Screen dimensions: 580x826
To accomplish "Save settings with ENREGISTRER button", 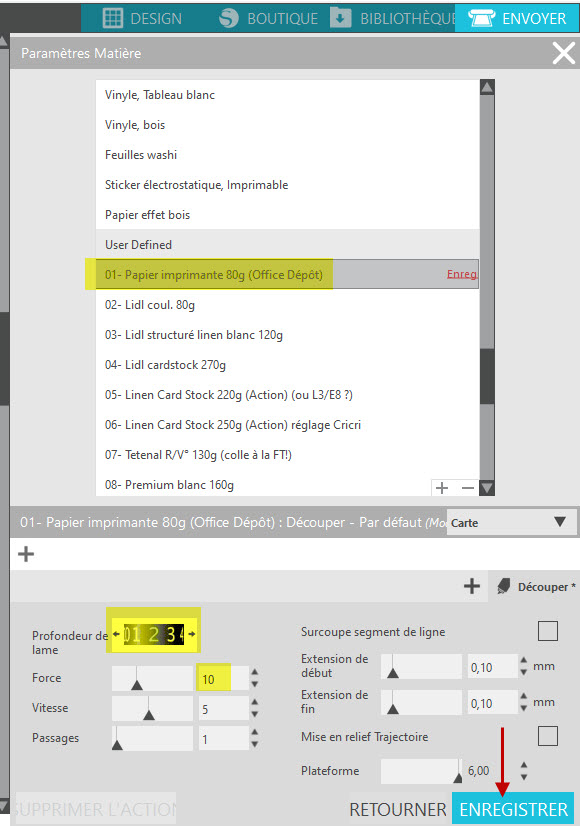I will tap(513, 809).
